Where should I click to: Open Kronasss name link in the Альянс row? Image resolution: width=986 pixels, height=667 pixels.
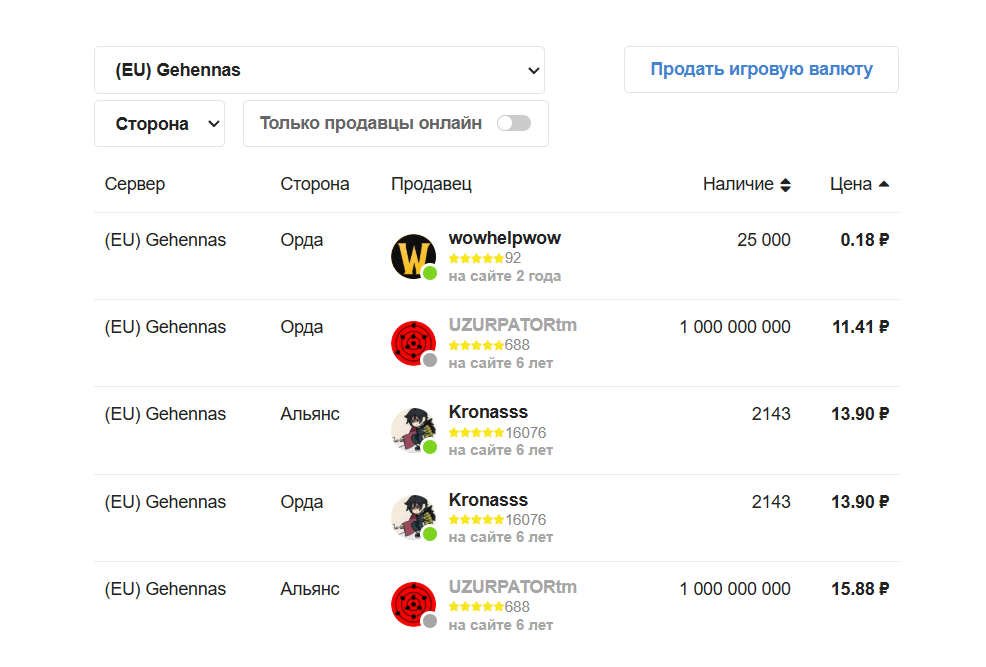click(488, 412)
